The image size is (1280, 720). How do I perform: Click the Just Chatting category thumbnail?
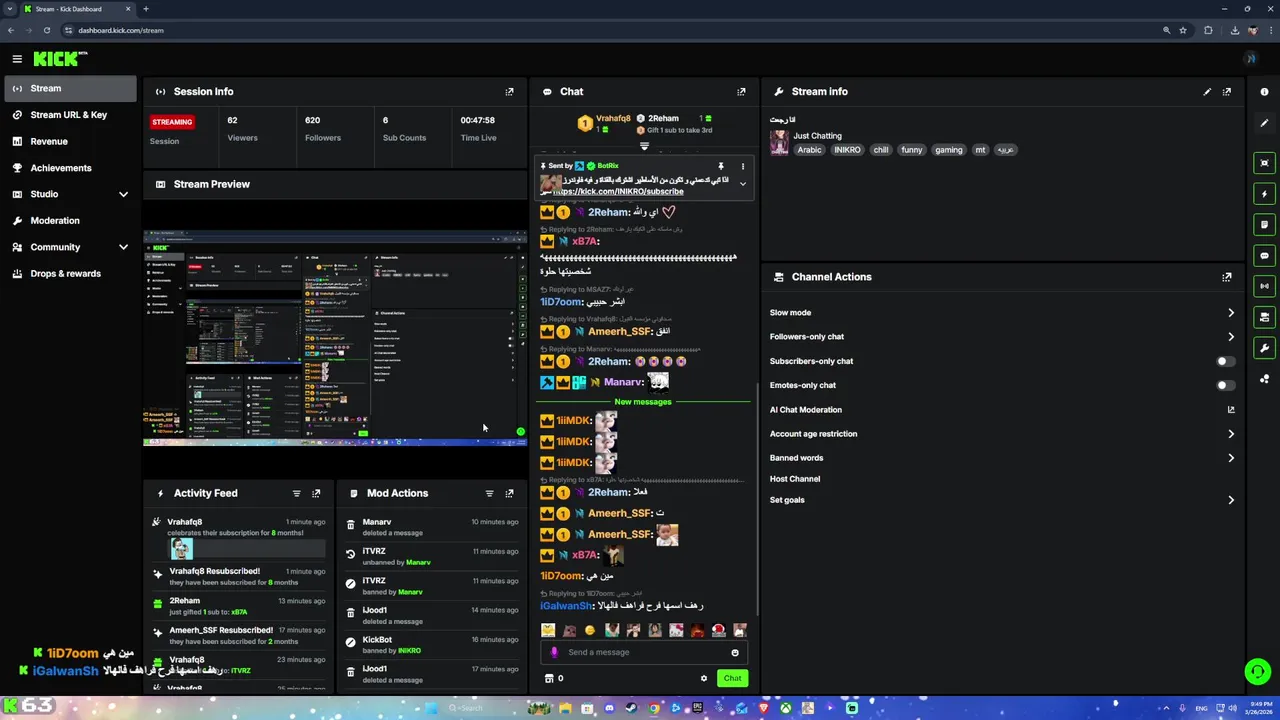tap(779, 143)
